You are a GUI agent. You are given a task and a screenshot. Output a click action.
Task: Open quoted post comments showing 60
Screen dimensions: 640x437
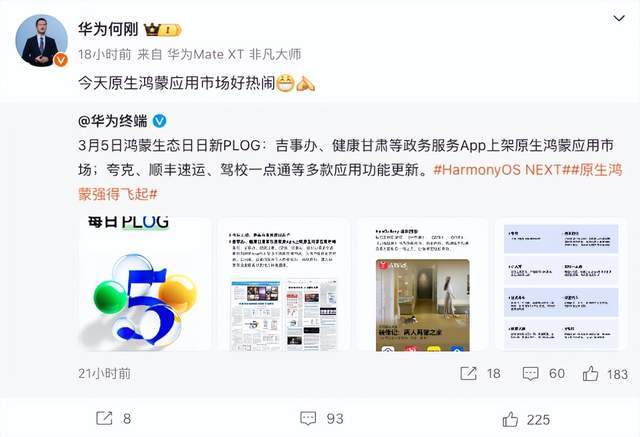[544, 373]
